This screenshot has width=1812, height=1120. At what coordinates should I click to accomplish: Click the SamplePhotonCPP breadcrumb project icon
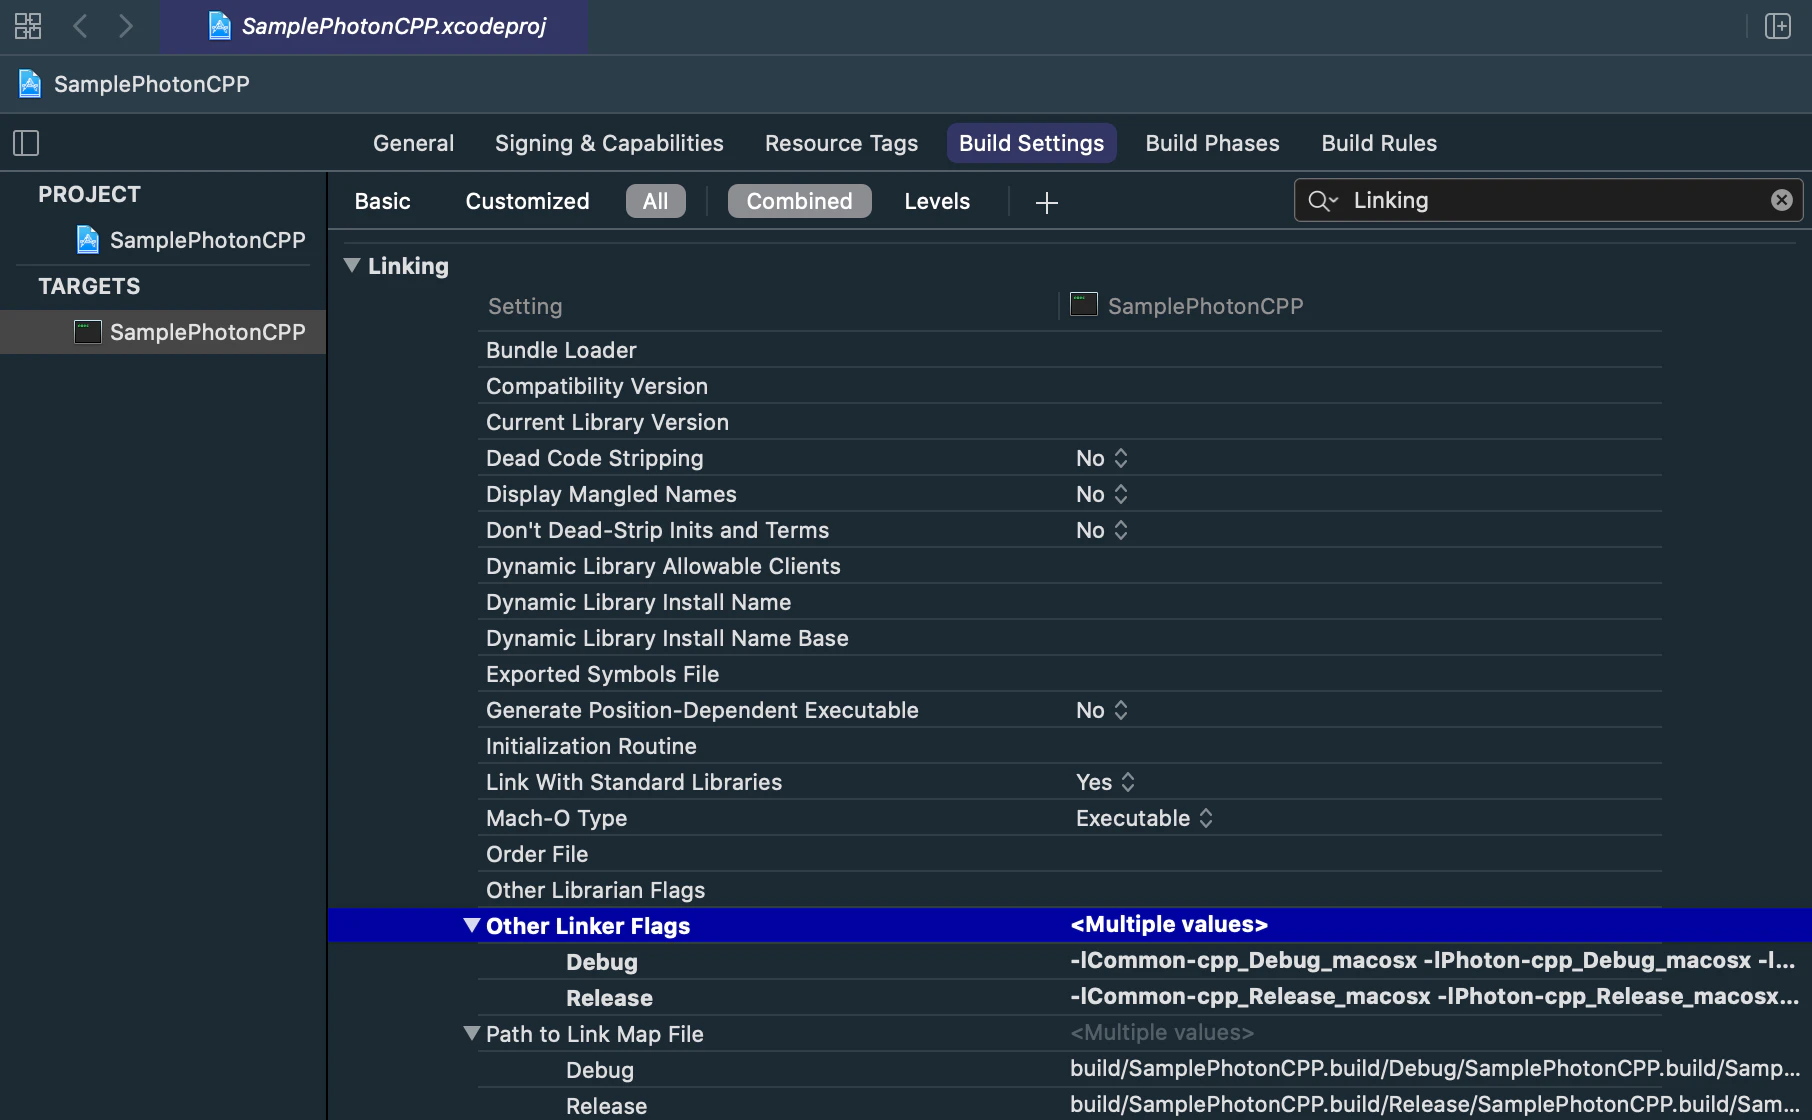point(30,84)
